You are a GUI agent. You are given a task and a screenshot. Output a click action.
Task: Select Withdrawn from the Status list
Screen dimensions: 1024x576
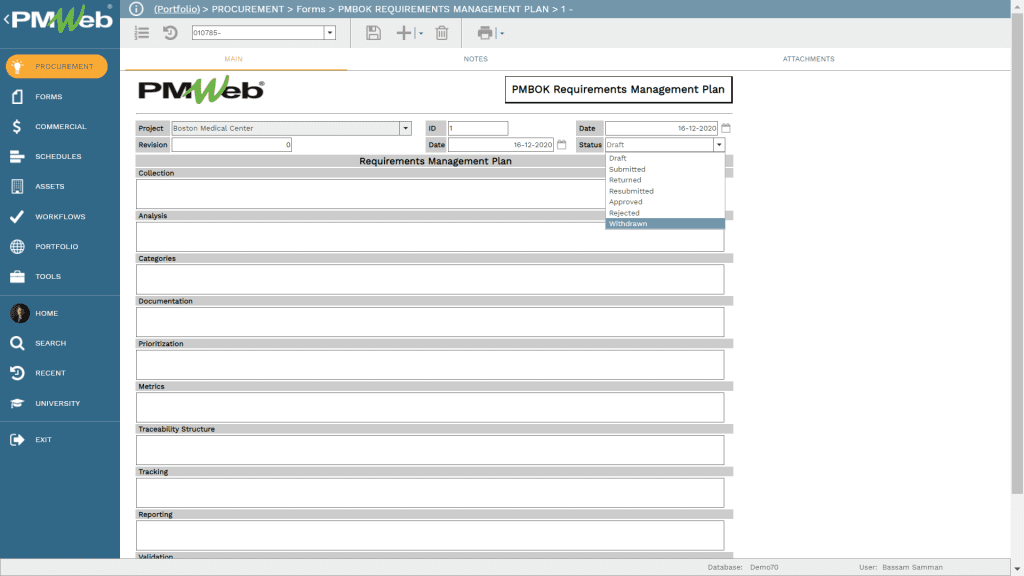pos(665,223)
